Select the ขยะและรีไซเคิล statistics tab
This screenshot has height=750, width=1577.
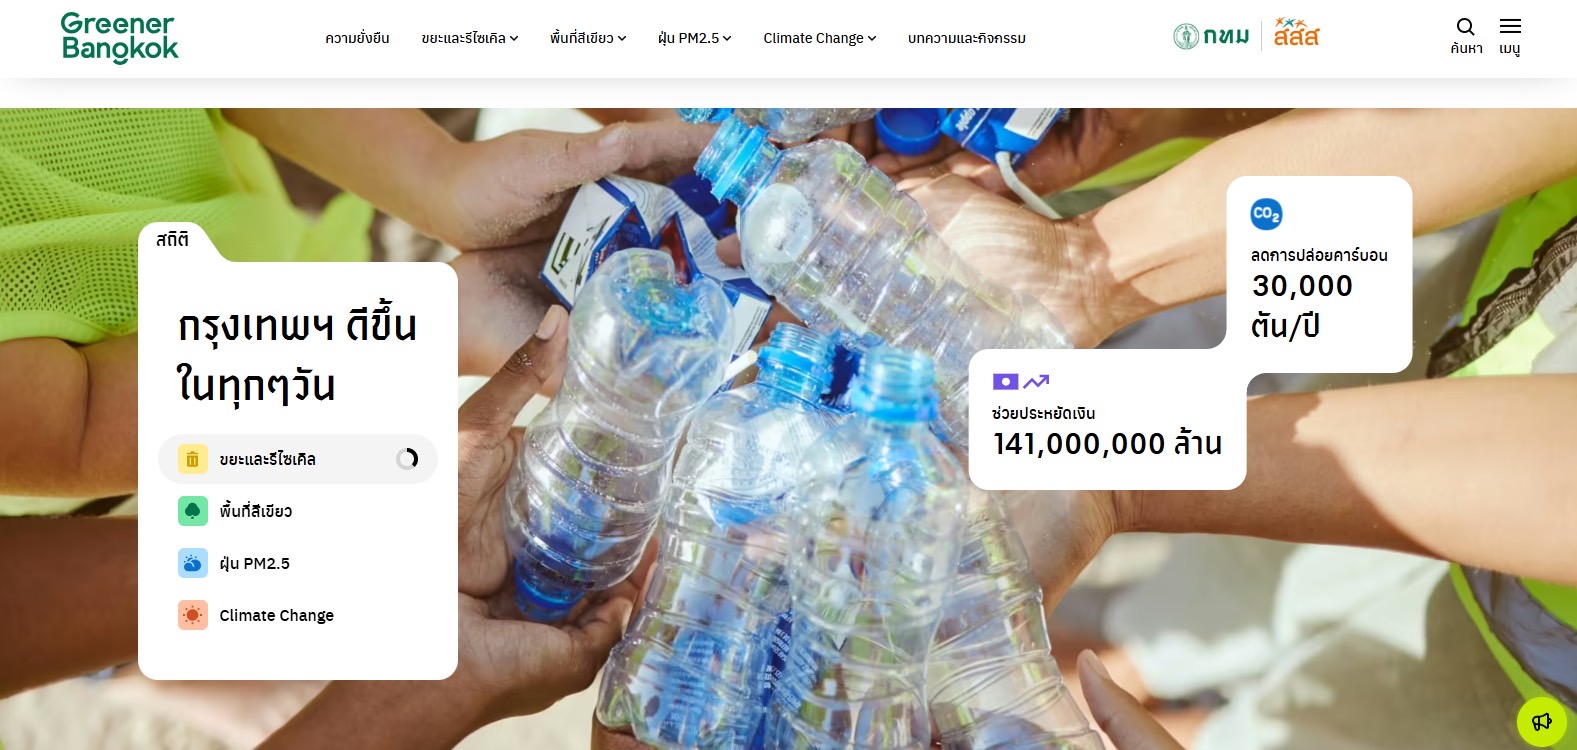coord(298,459)
